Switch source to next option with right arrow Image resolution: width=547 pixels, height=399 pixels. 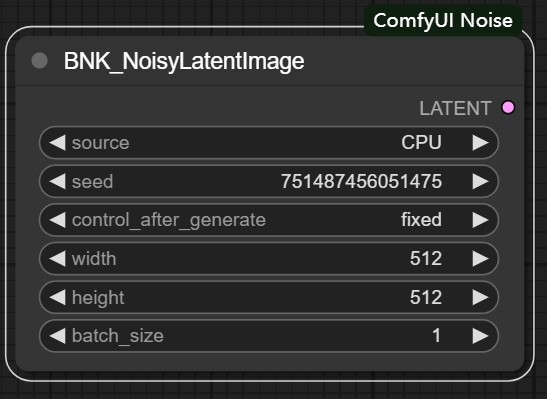click(x=480, y=143)
